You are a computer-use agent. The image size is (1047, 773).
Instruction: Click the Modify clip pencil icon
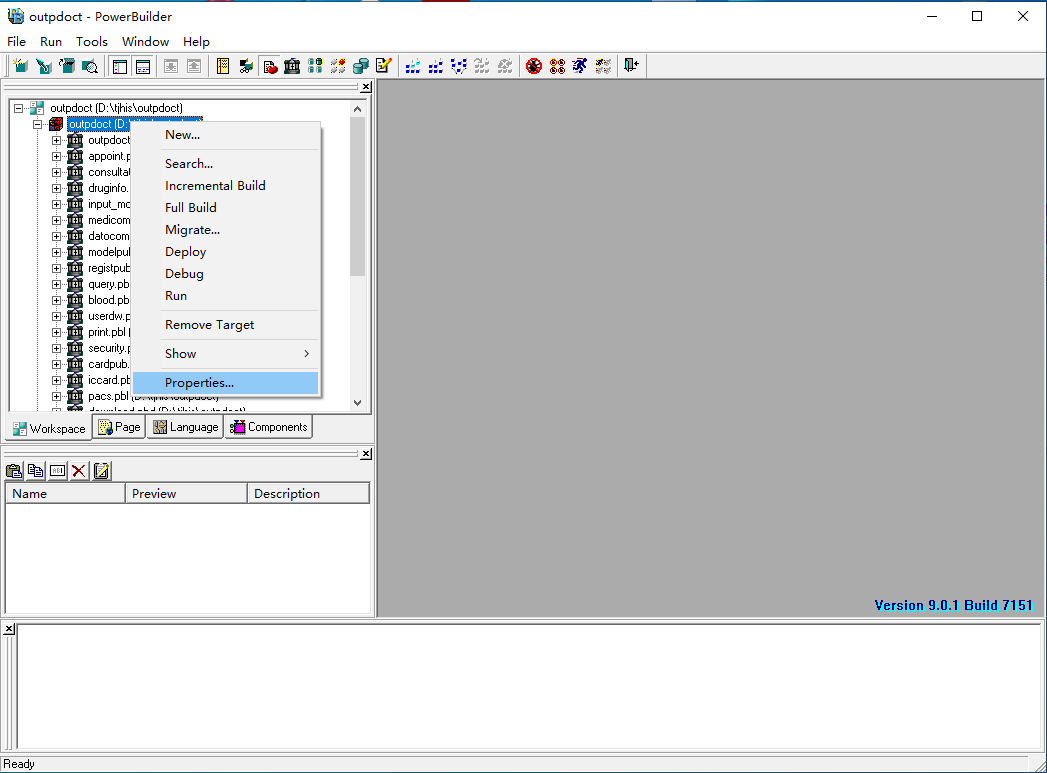pyautogui.click(x=101, y=471)
